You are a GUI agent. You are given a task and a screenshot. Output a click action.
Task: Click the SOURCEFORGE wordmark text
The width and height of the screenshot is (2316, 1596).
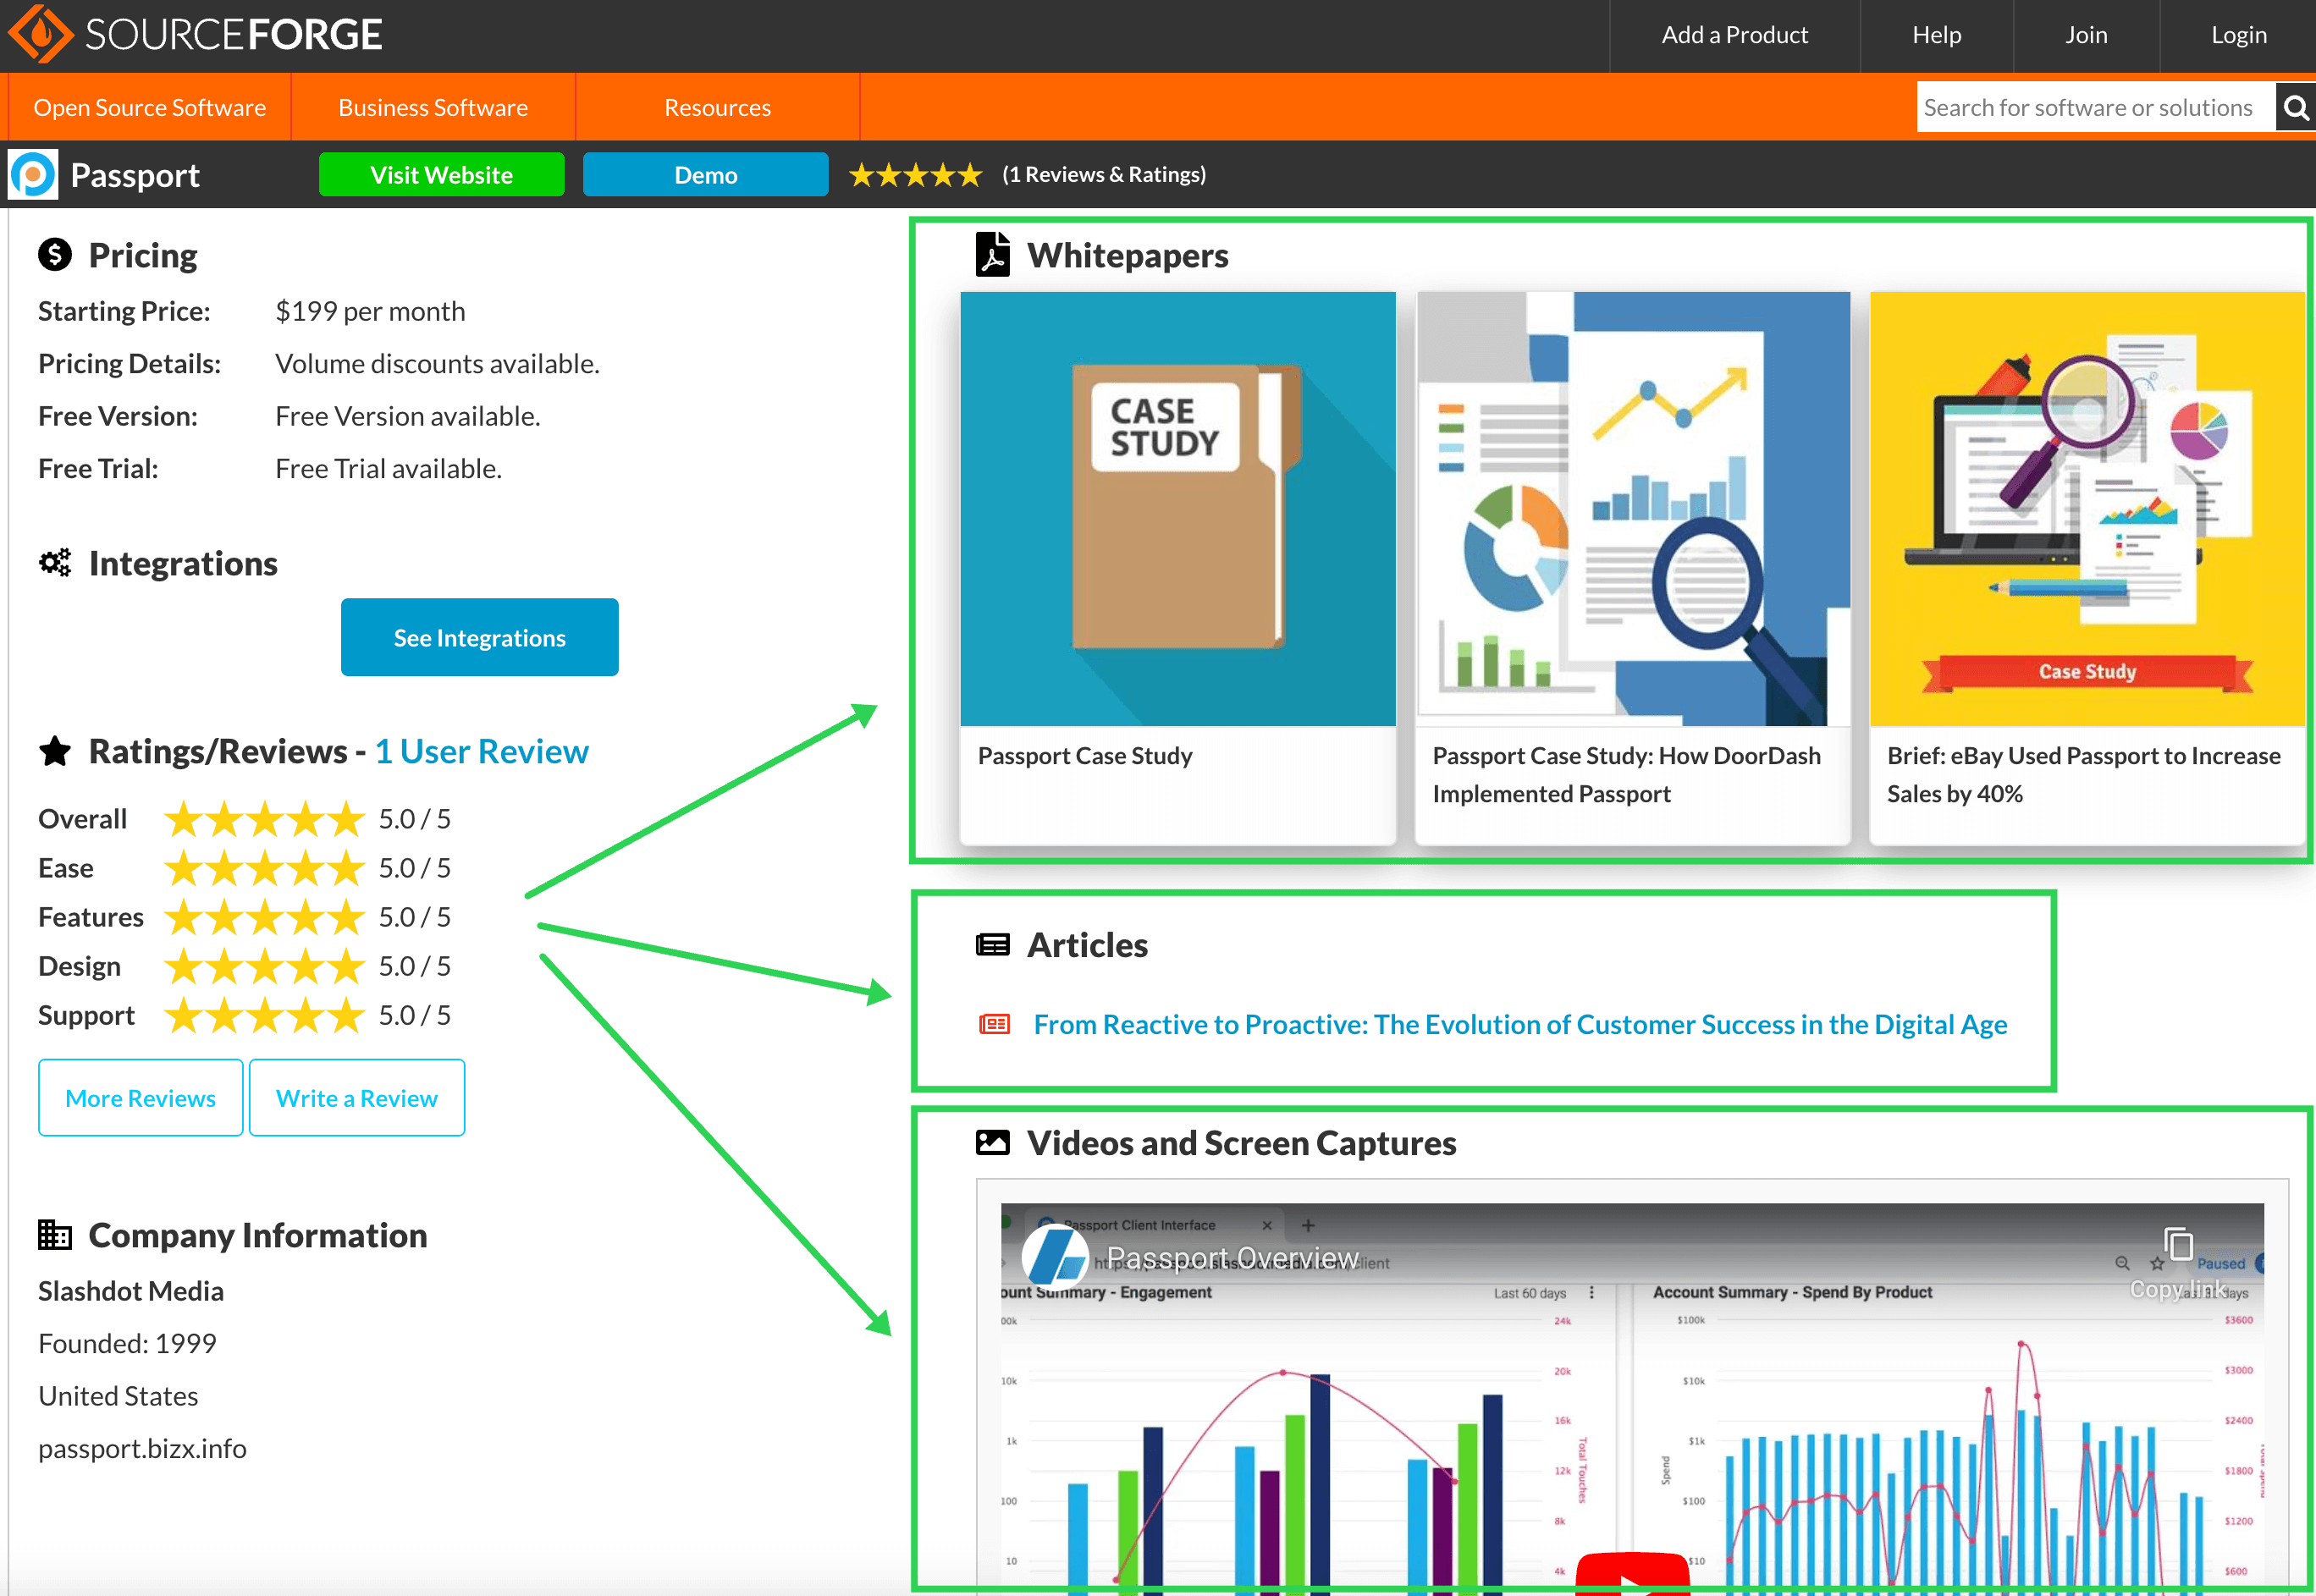233,35
